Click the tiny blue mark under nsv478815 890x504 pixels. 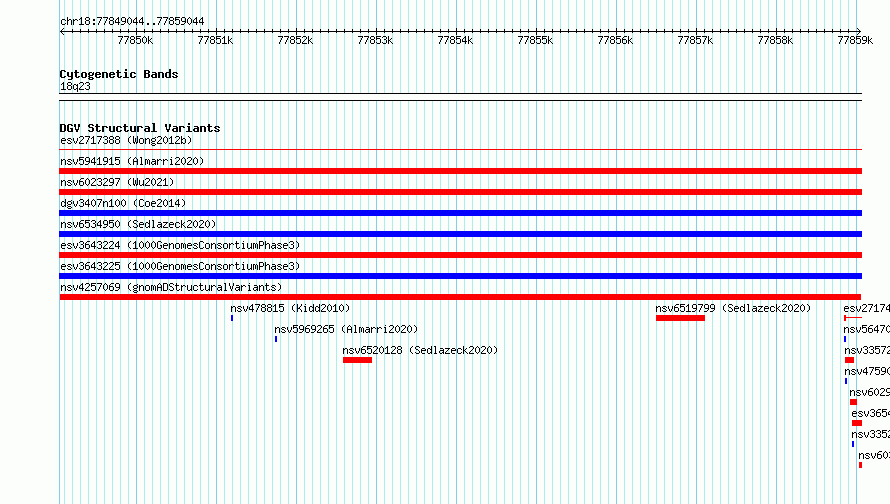pyautogui.click(x=232, y=318)
